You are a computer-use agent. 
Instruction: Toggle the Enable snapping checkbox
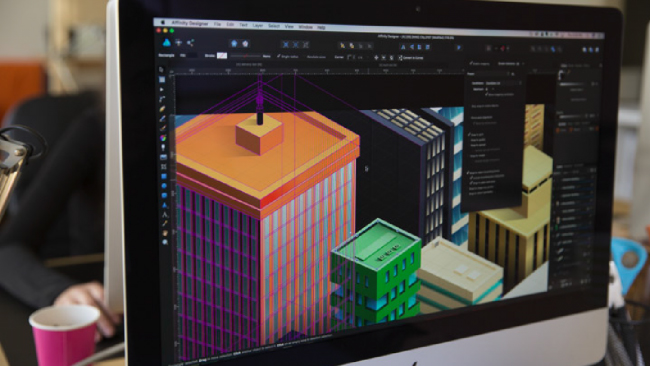[x=480, y=64]
